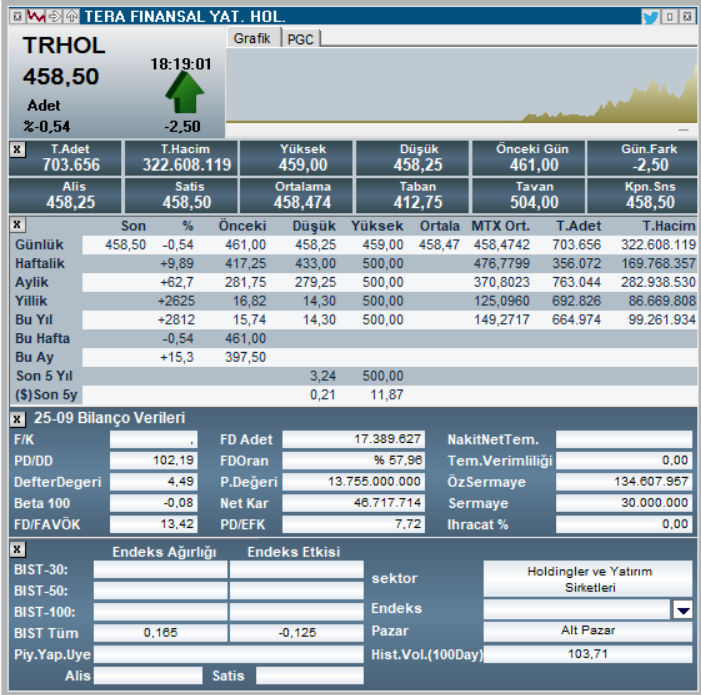Click the Alis 458,25 tile
This screenshot has width=701, height=695.
point(65,195)
